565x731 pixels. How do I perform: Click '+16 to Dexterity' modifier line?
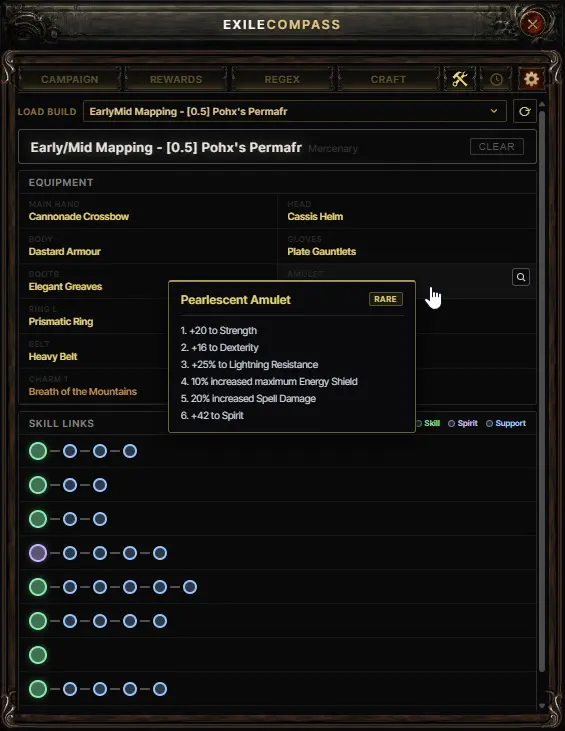(220, 347)
